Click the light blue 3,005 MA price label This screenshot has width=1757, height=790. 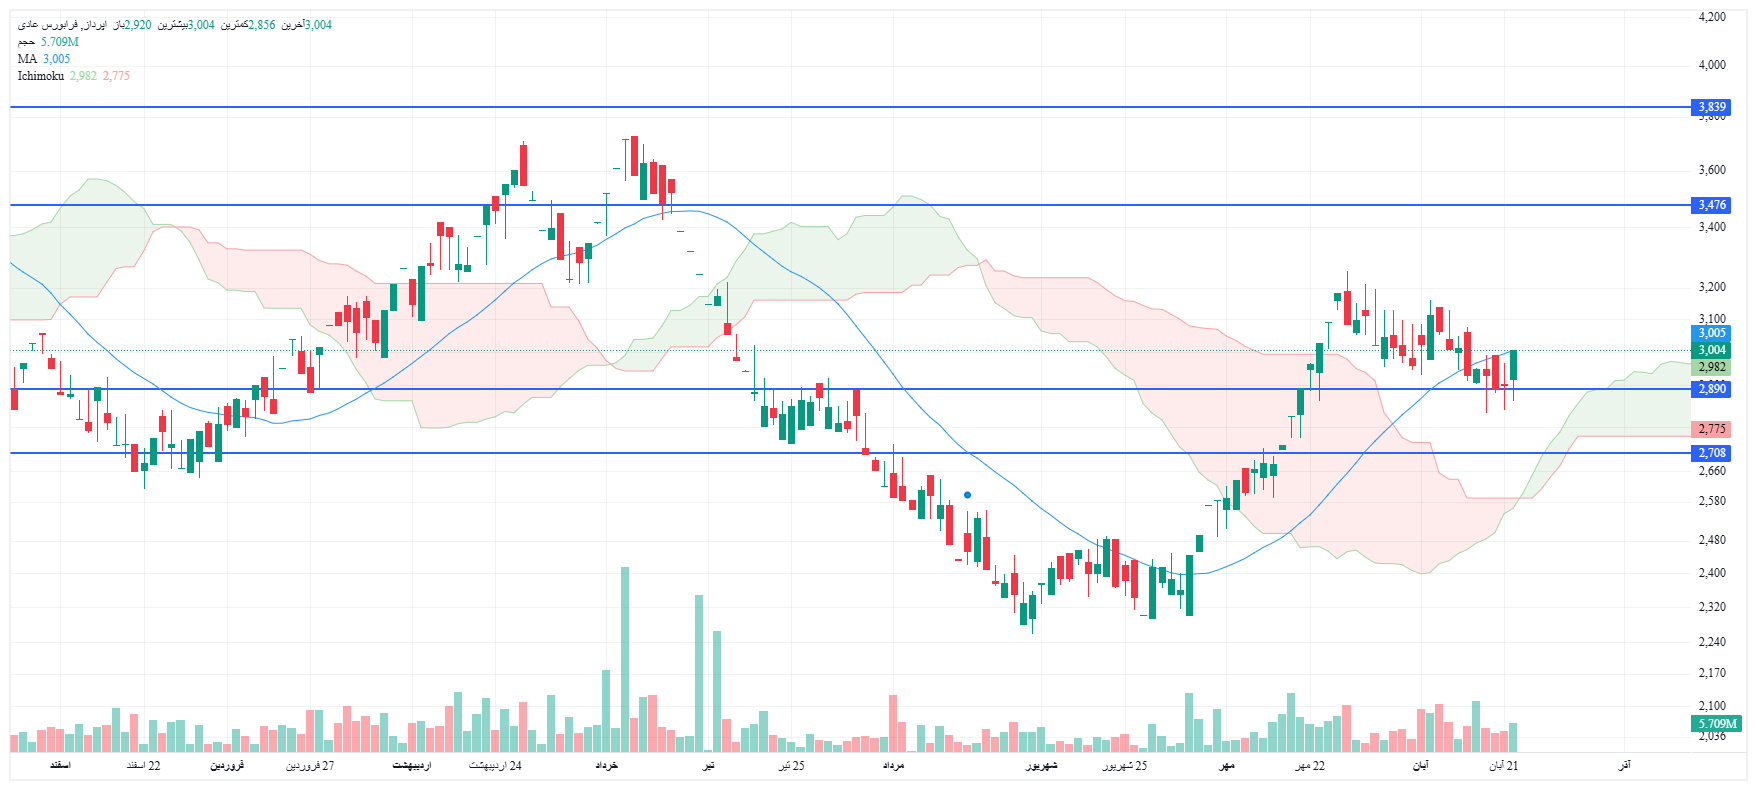[x=1712, y=333]
